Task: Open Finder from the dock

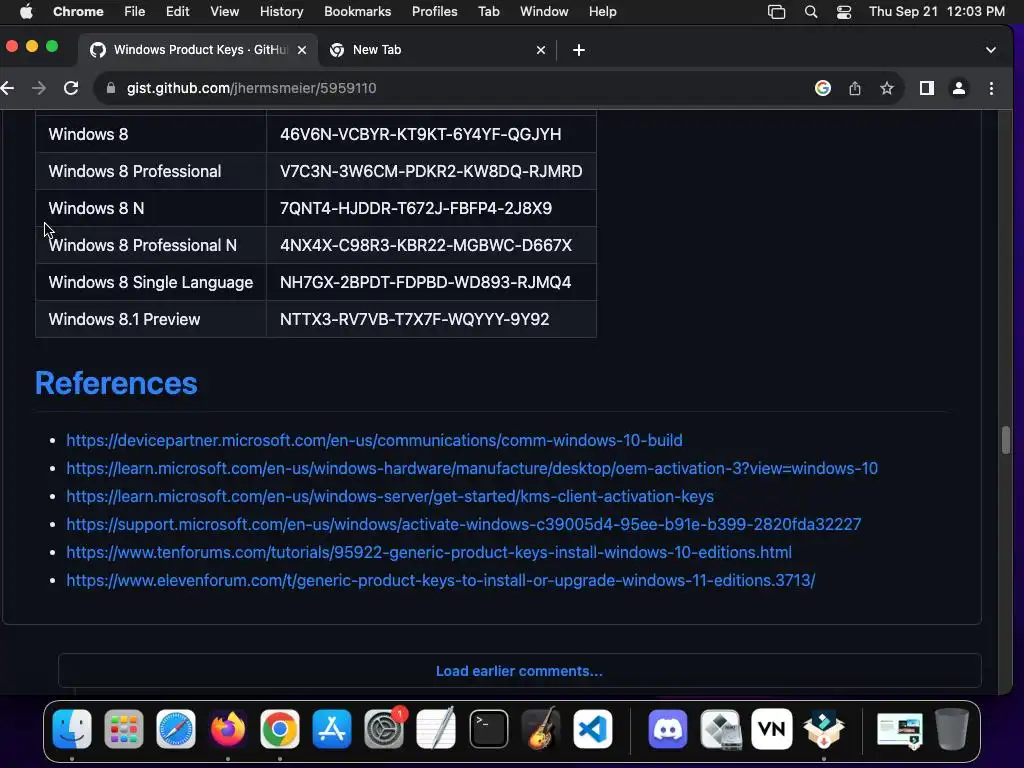Action: [72, 729]
